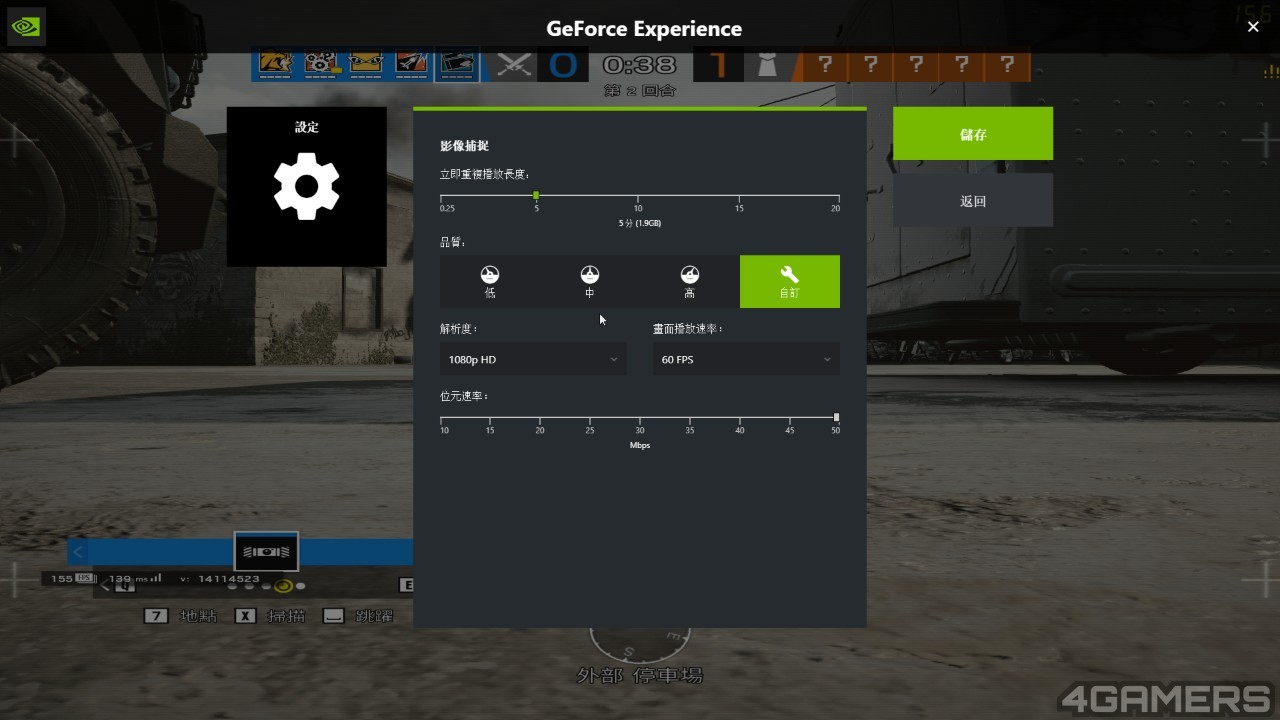Open the 1080p HD resolution dropdown
Viewport: 1280px width, 720px height.
pos(533,359)
